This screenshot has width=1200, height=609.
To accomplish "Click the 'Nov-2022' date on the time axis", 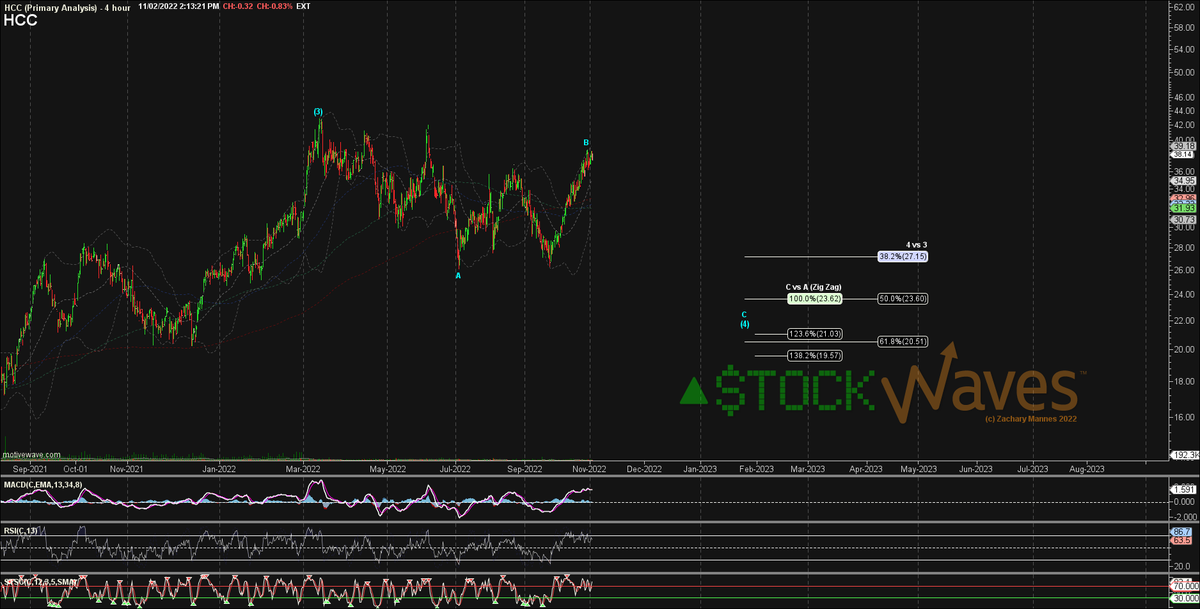I will (590, 467).
